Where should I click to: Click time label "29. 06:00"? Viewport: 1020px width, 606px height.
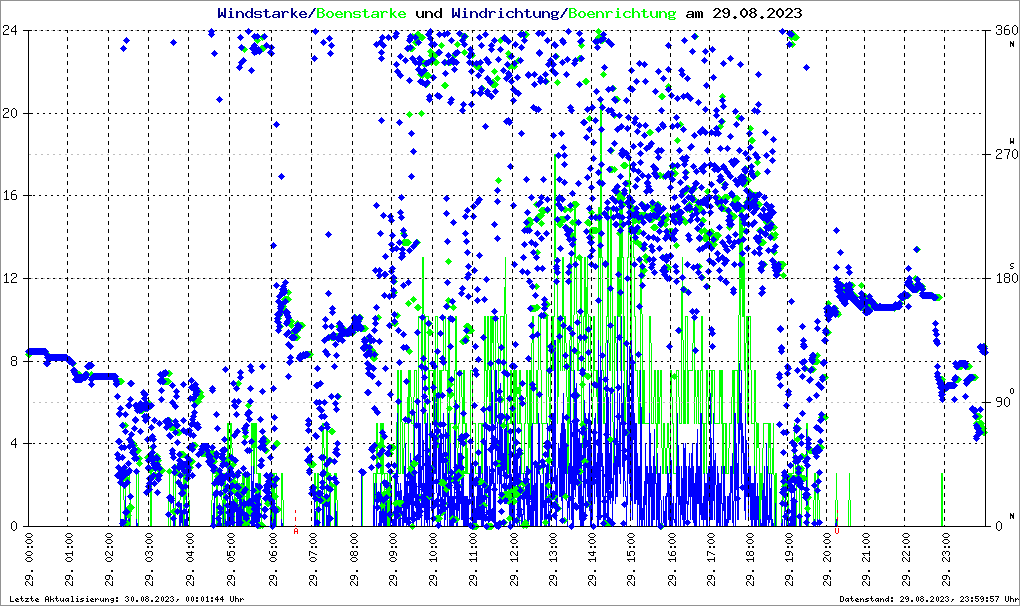[x=272, y=559]
